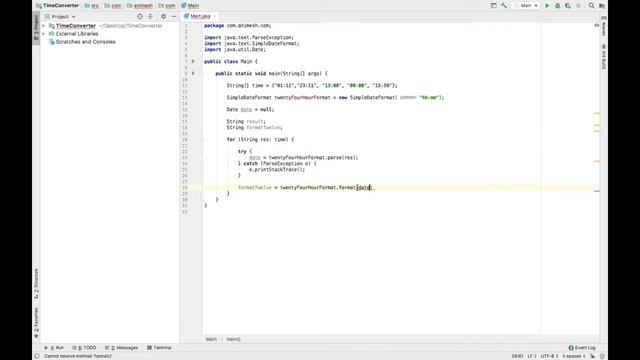
Task: Toggle Ant Build side tab
Action: pyautogui.click(x=604, y=57)
